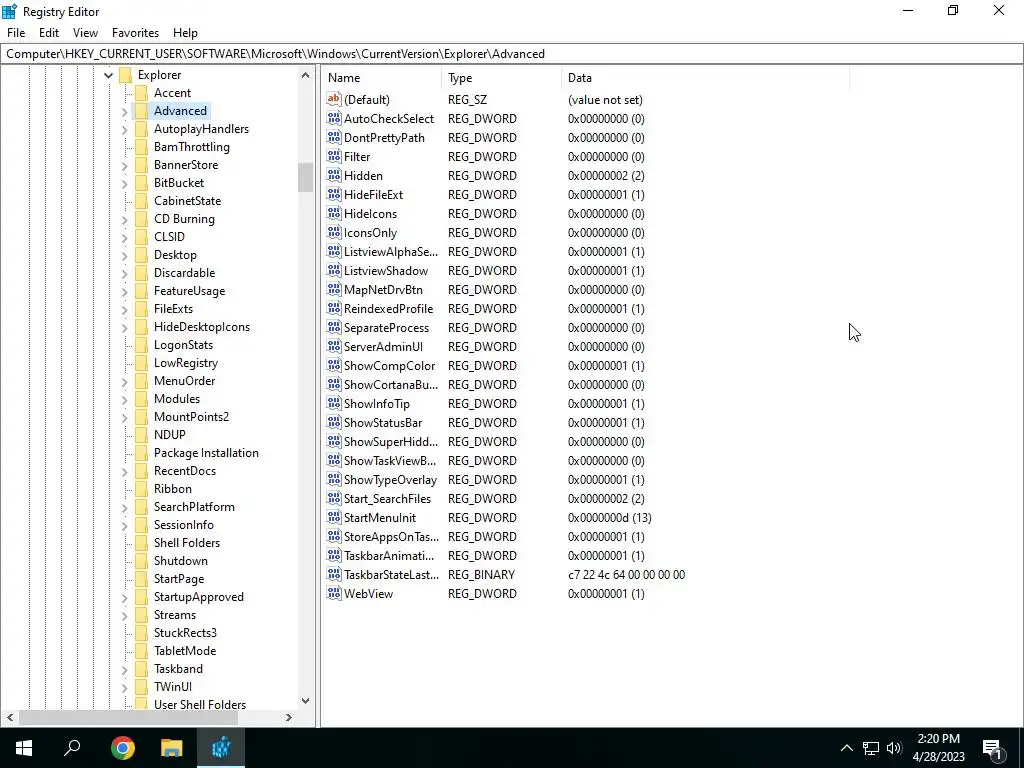The height and width of the screenshot is (768, 1024).
Task: Expand the CD Burning key
Action: 124,219
